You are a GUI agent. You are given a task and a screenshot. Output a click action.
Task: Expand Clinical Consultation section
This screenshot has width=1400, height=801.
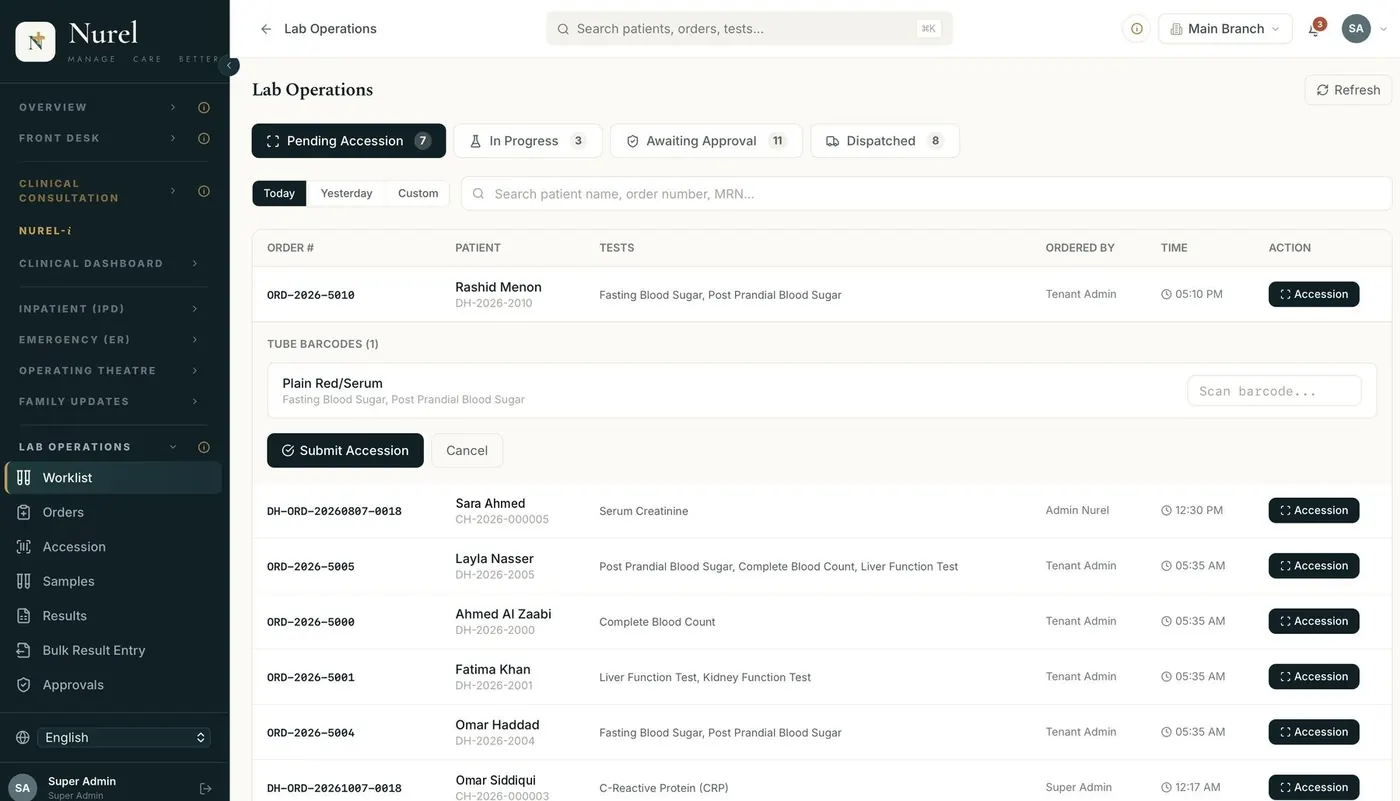pyautogui.click(x=173, y=191)
